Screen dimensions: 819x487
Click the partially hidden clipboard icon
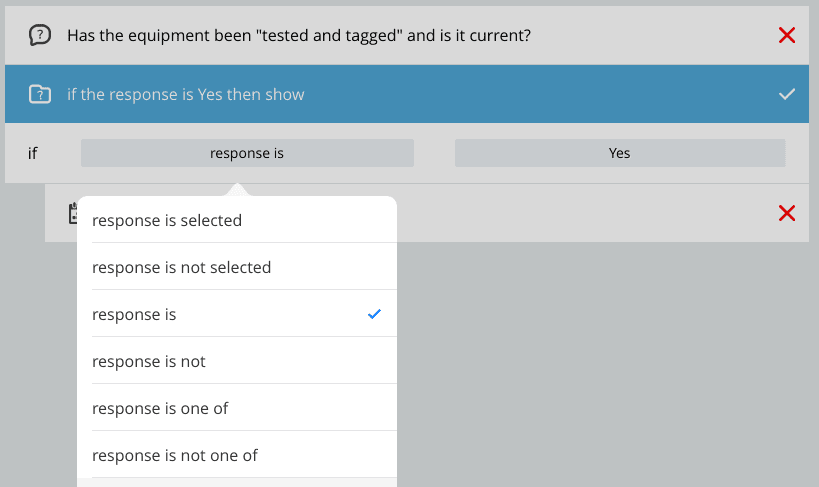pyautogui.click(x=71, y=213)
